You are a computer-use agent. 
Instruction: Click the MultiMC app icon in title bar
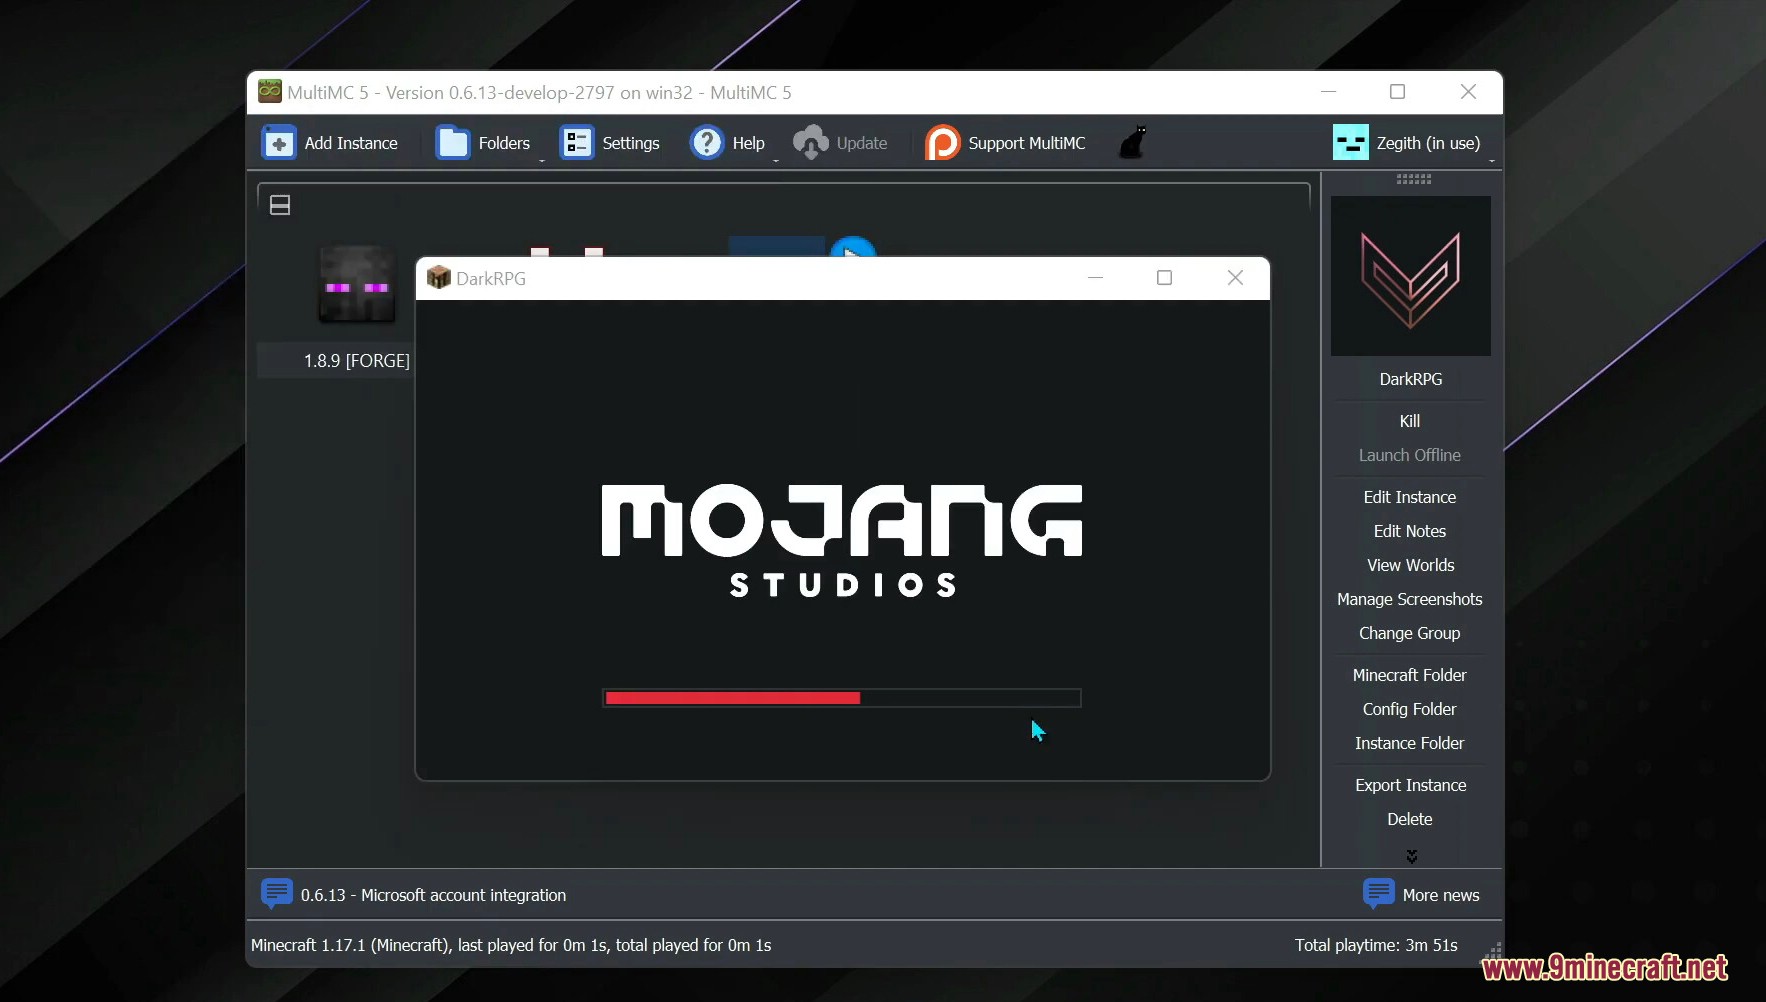point(270,92)
